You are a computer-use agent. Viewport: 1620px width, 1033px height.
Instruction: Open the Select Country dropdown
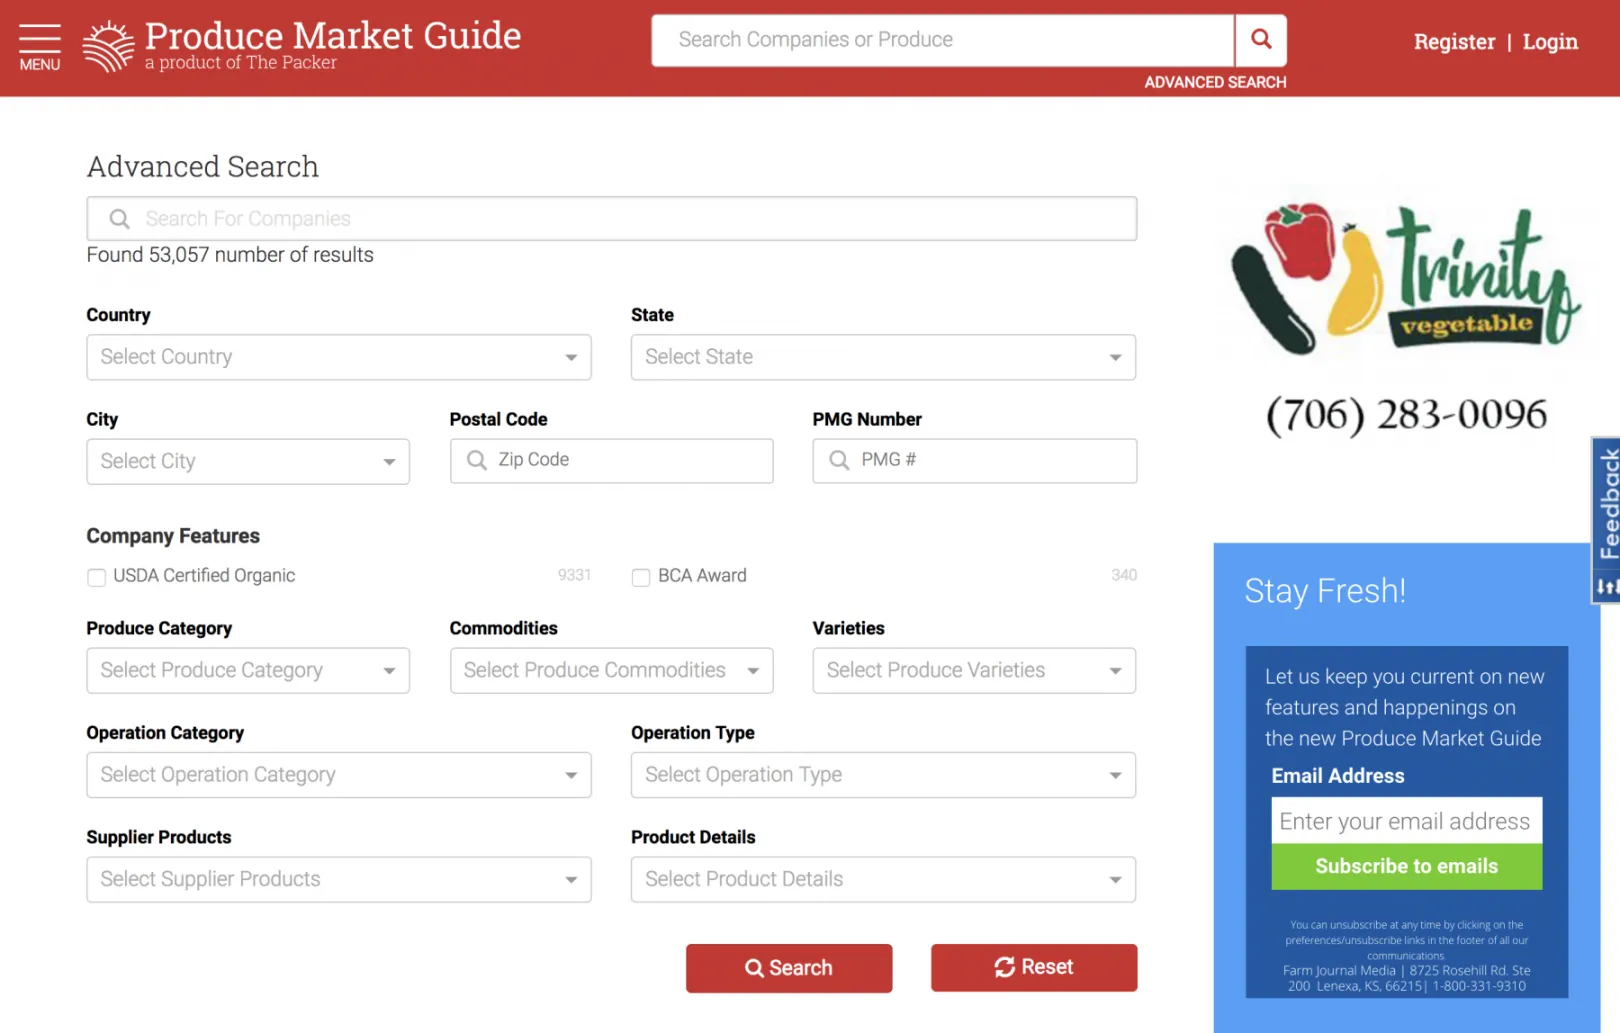[x=339, y=357]
